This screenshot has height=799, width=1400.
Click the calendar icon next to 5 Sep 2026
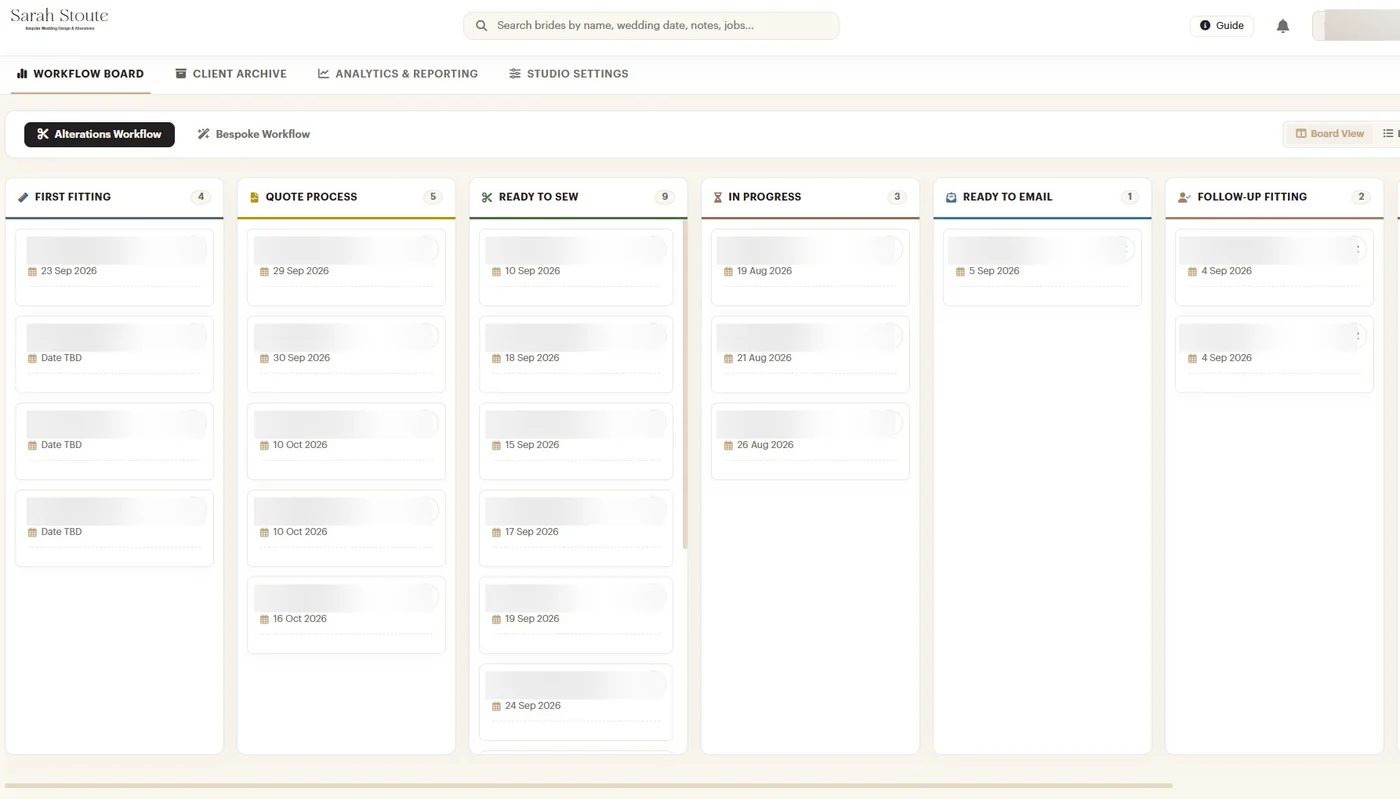tap(960, 271)
